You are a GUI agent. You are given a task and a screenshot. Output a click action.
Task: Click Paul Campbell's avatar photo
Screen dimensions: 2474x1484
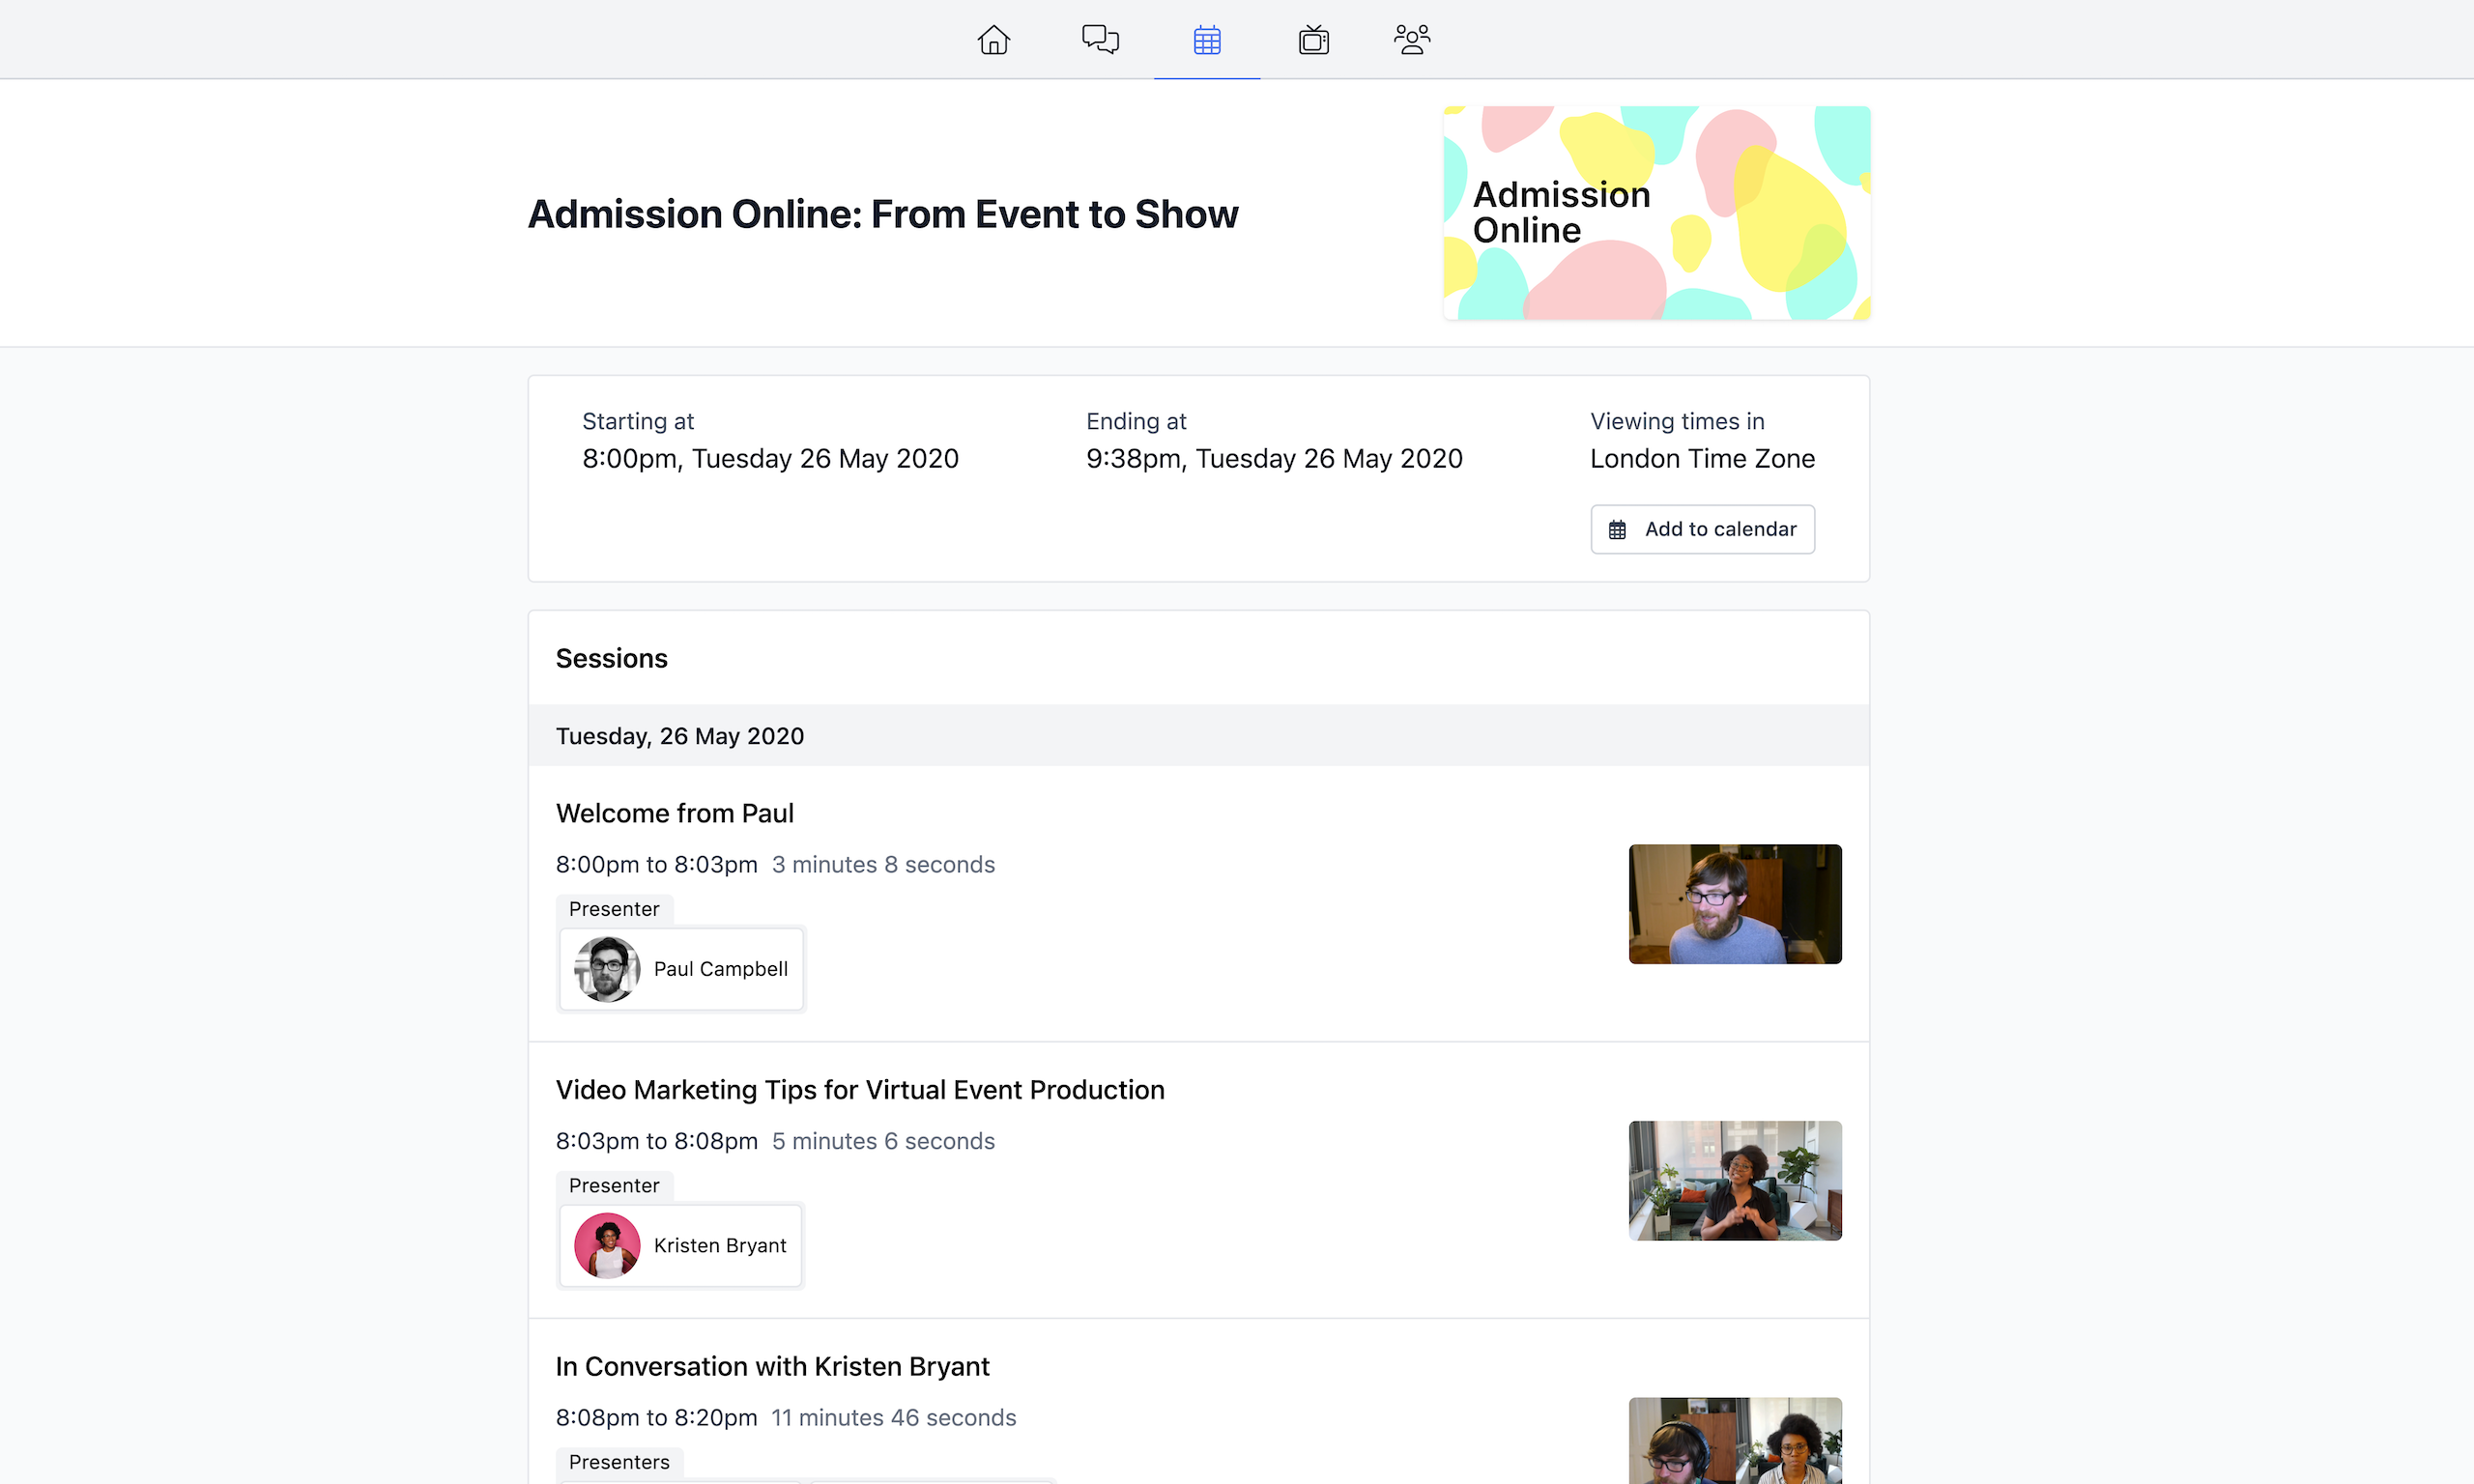[606, 969]
